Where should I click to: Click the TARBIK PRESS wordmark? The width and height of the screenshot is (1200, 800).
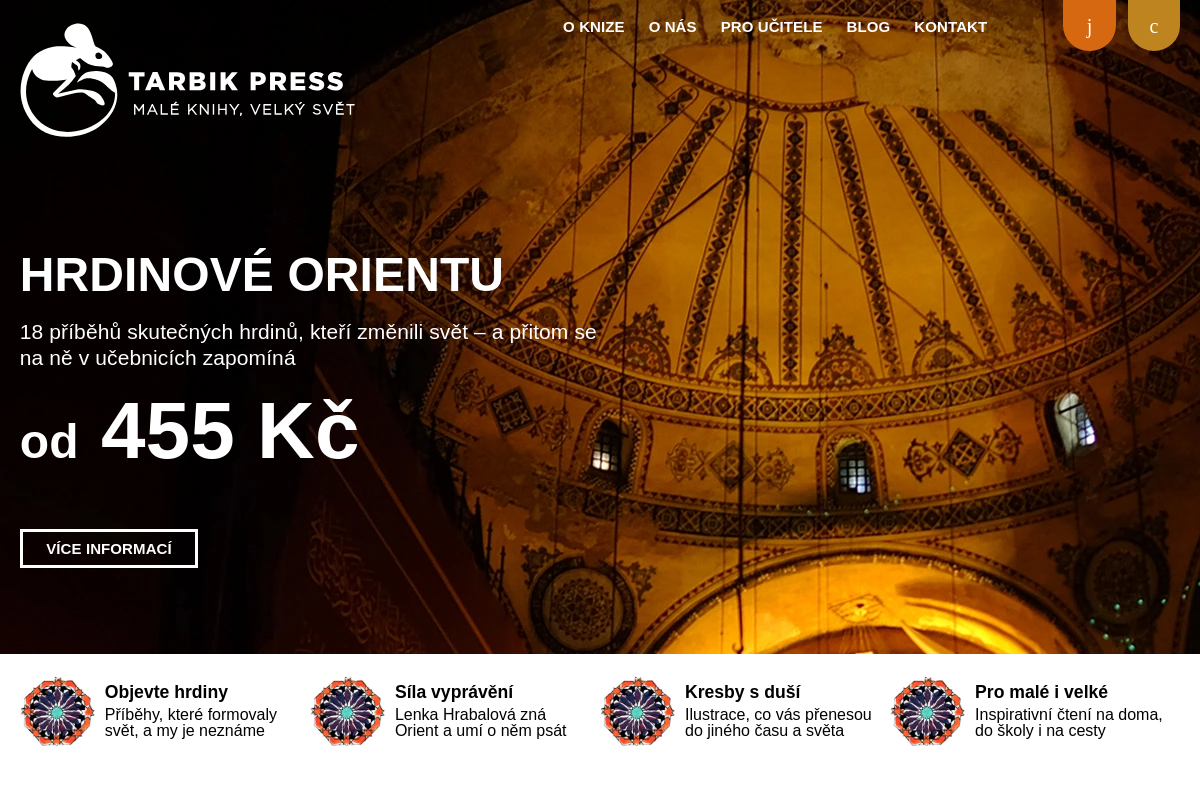[x=236, y=82]
